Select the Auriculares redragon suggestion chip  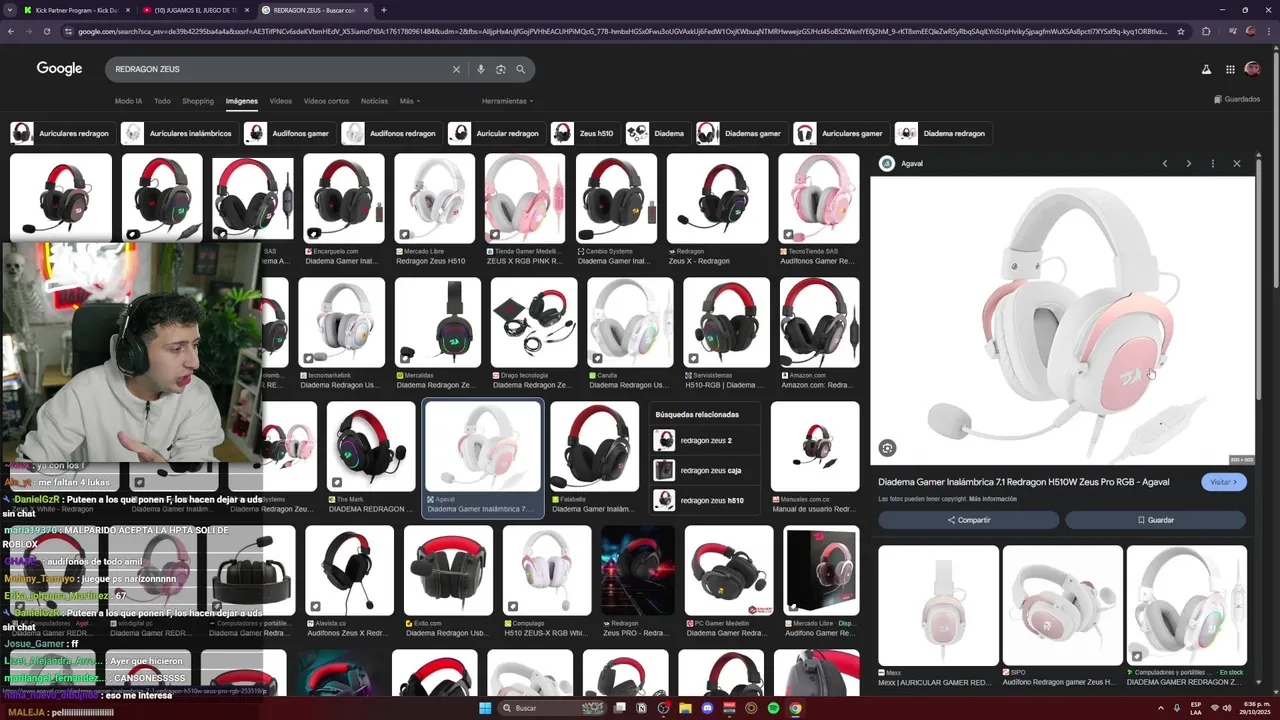(61, 133)
